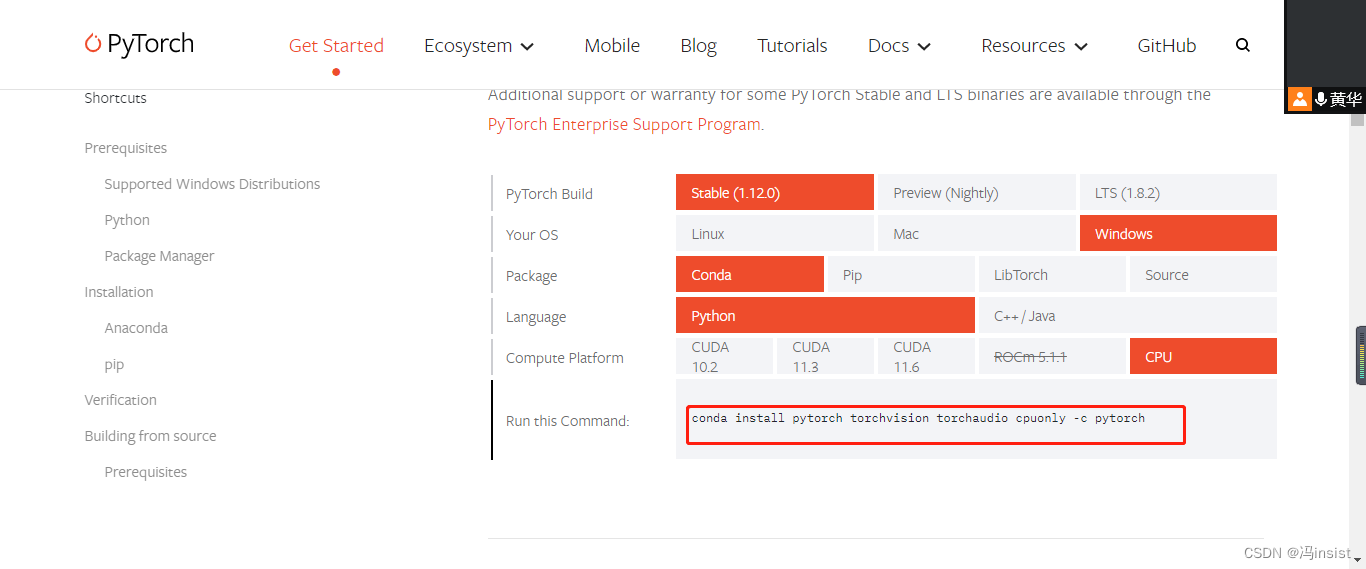
Task: Click the conda install command text
Action: pos(918,418)
